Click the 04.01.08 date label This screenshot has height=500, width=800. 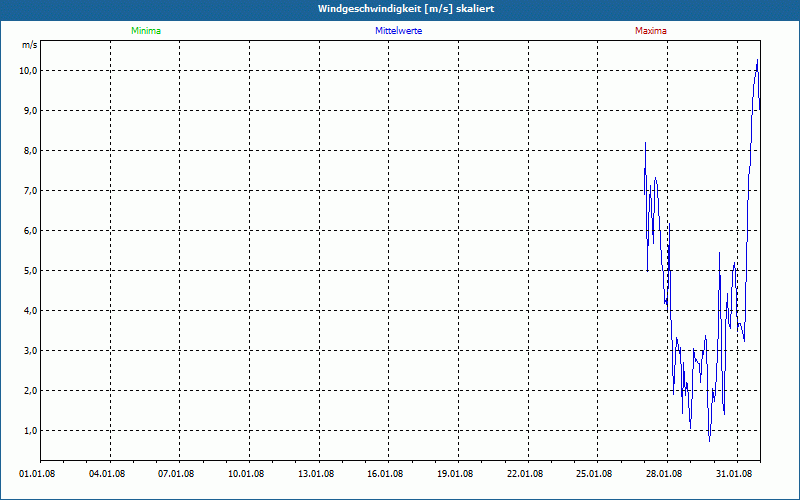pos(107,473)
